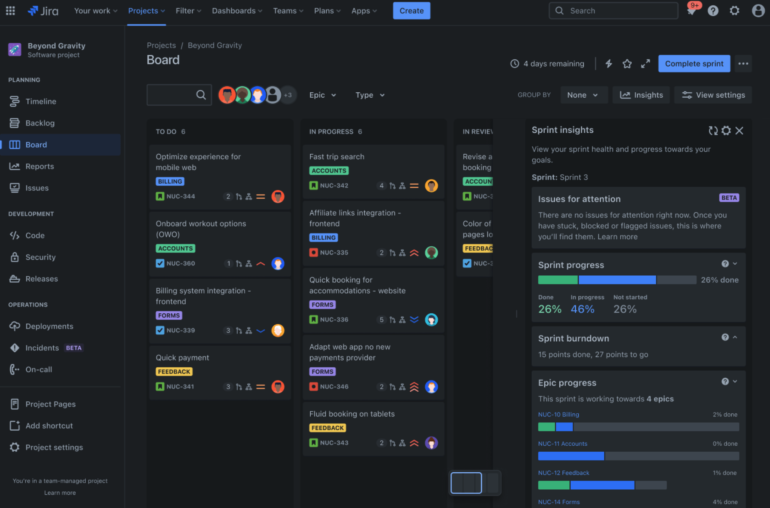The image size is (770, 508).
Task: Click the Create button
Action: coord(412,10)
